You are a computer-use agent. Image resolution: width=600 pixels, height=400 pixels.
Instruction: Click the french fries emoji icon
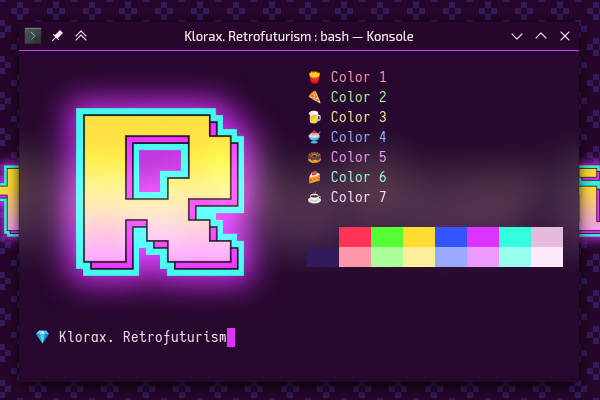(x=315, y=77)
